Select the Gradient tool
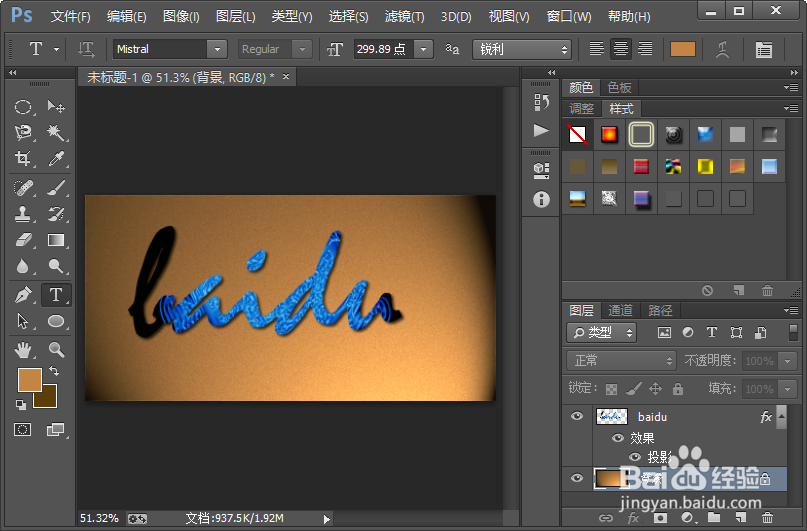Viewport: 807px width, 531px height. (x=56, y=240)
